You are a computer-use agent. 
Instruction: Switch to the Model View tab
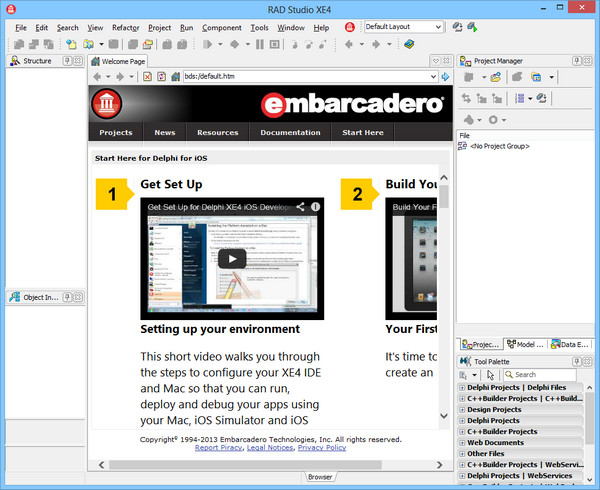tap(524, 343)
